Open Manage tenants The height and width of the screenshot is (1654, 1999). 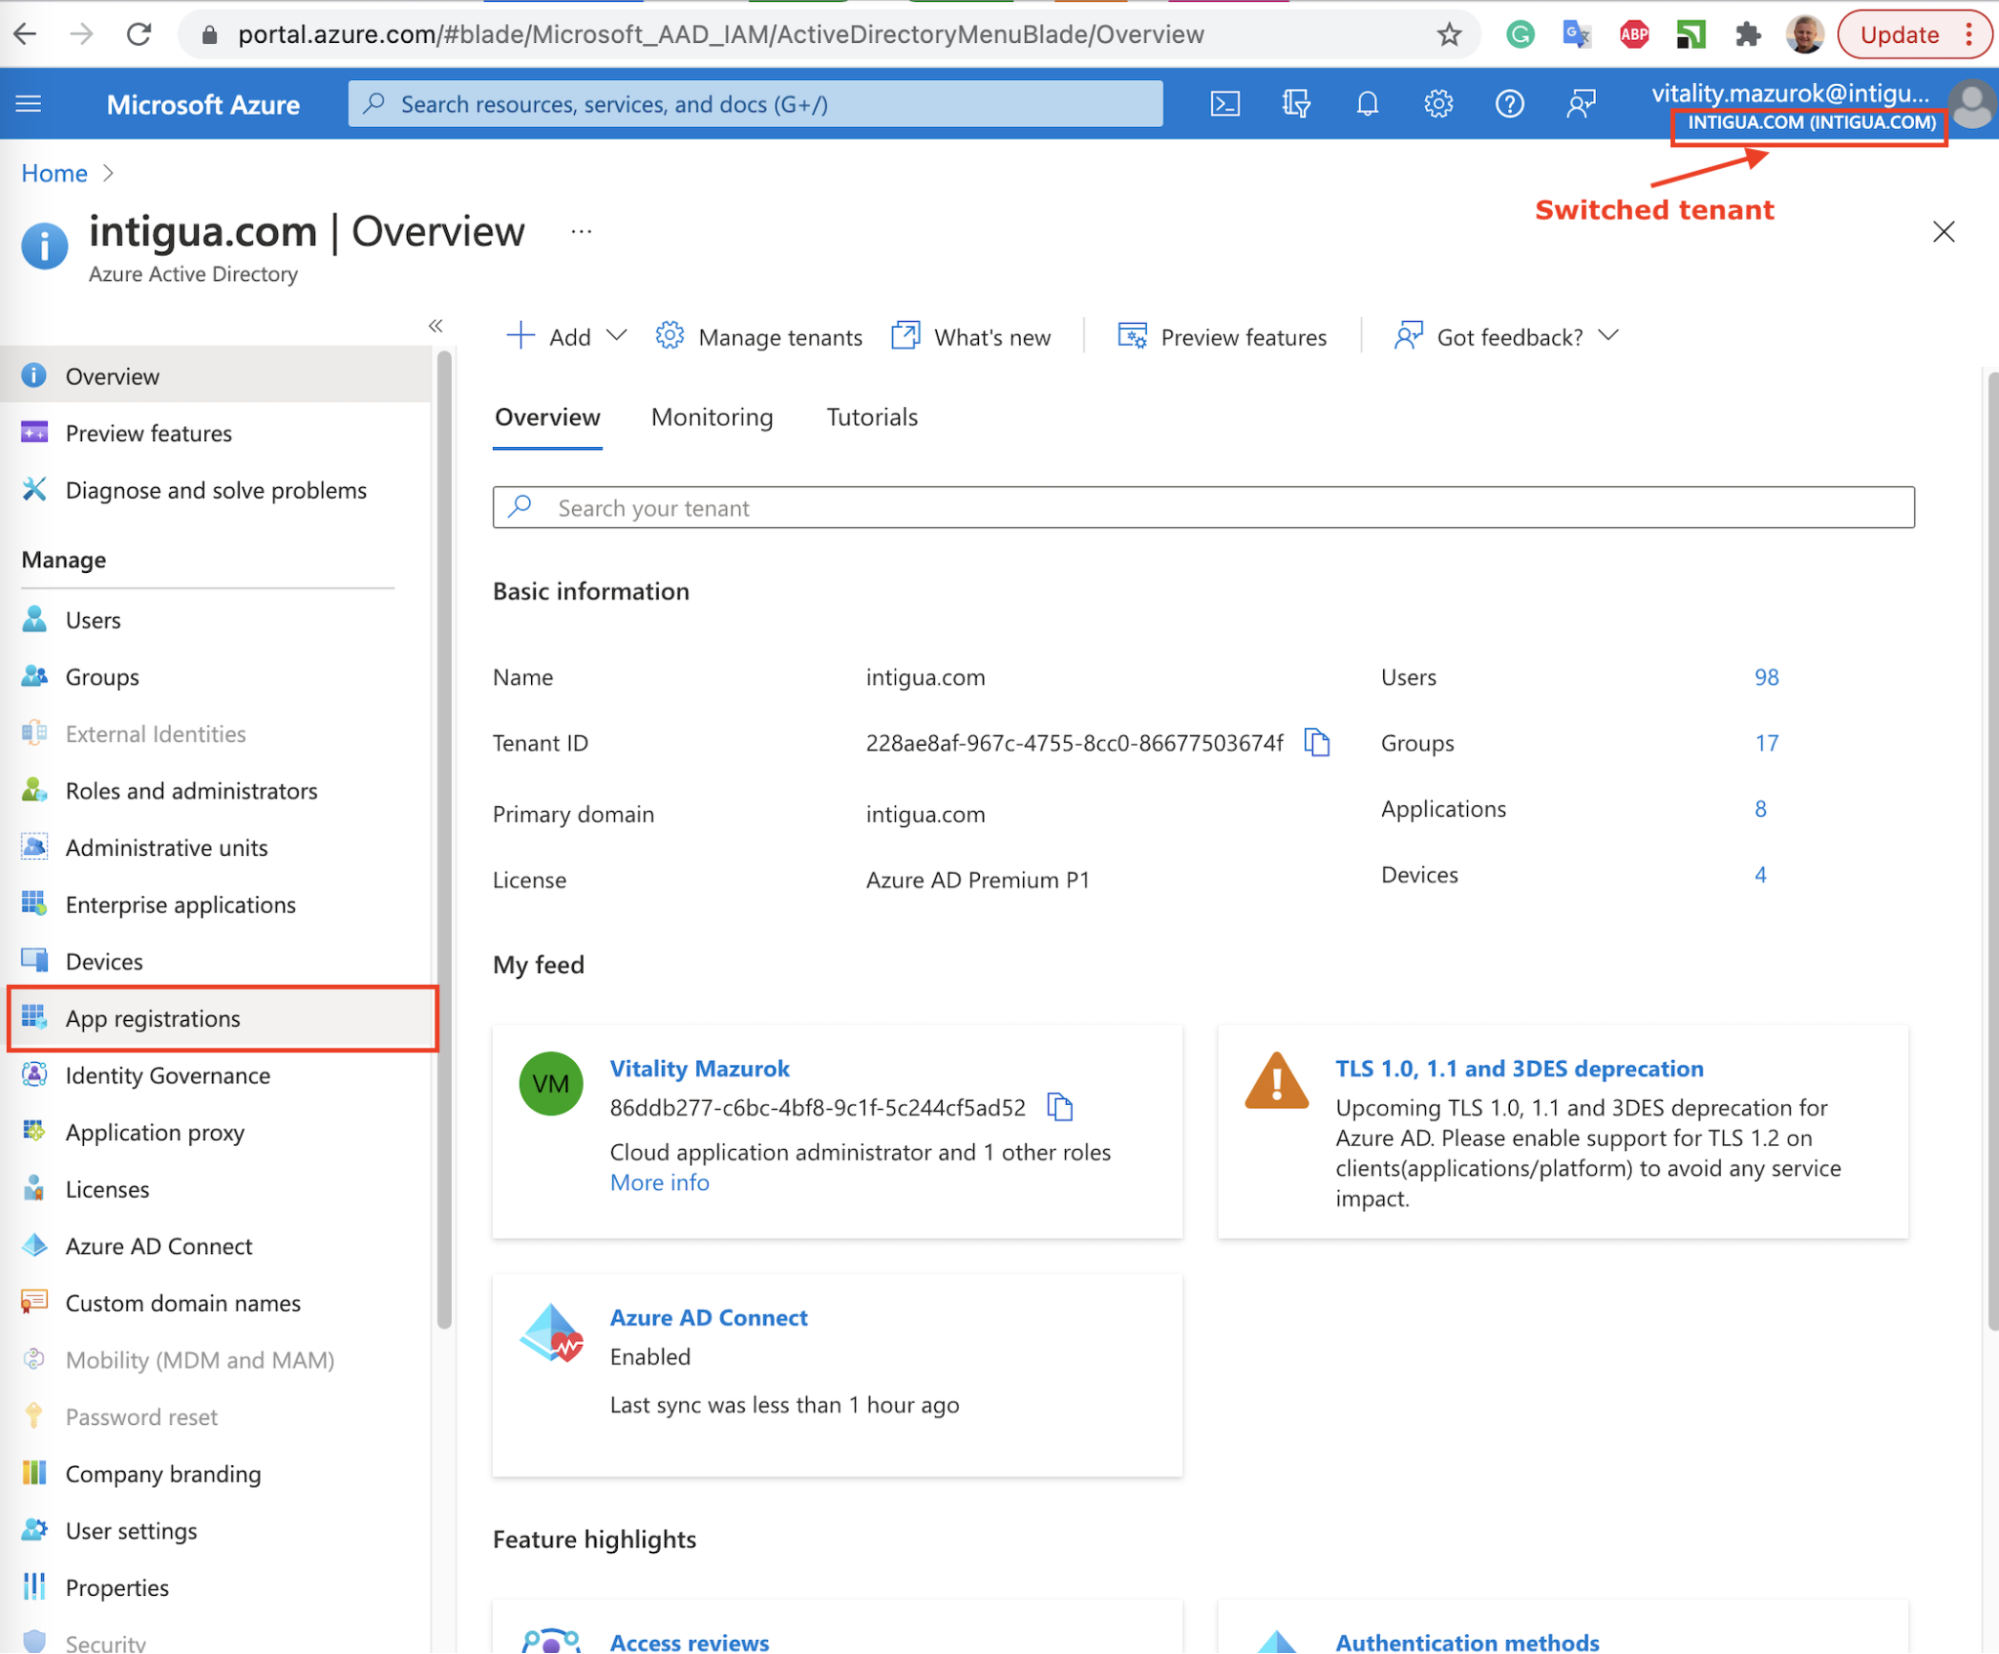[x=759, y=337]
